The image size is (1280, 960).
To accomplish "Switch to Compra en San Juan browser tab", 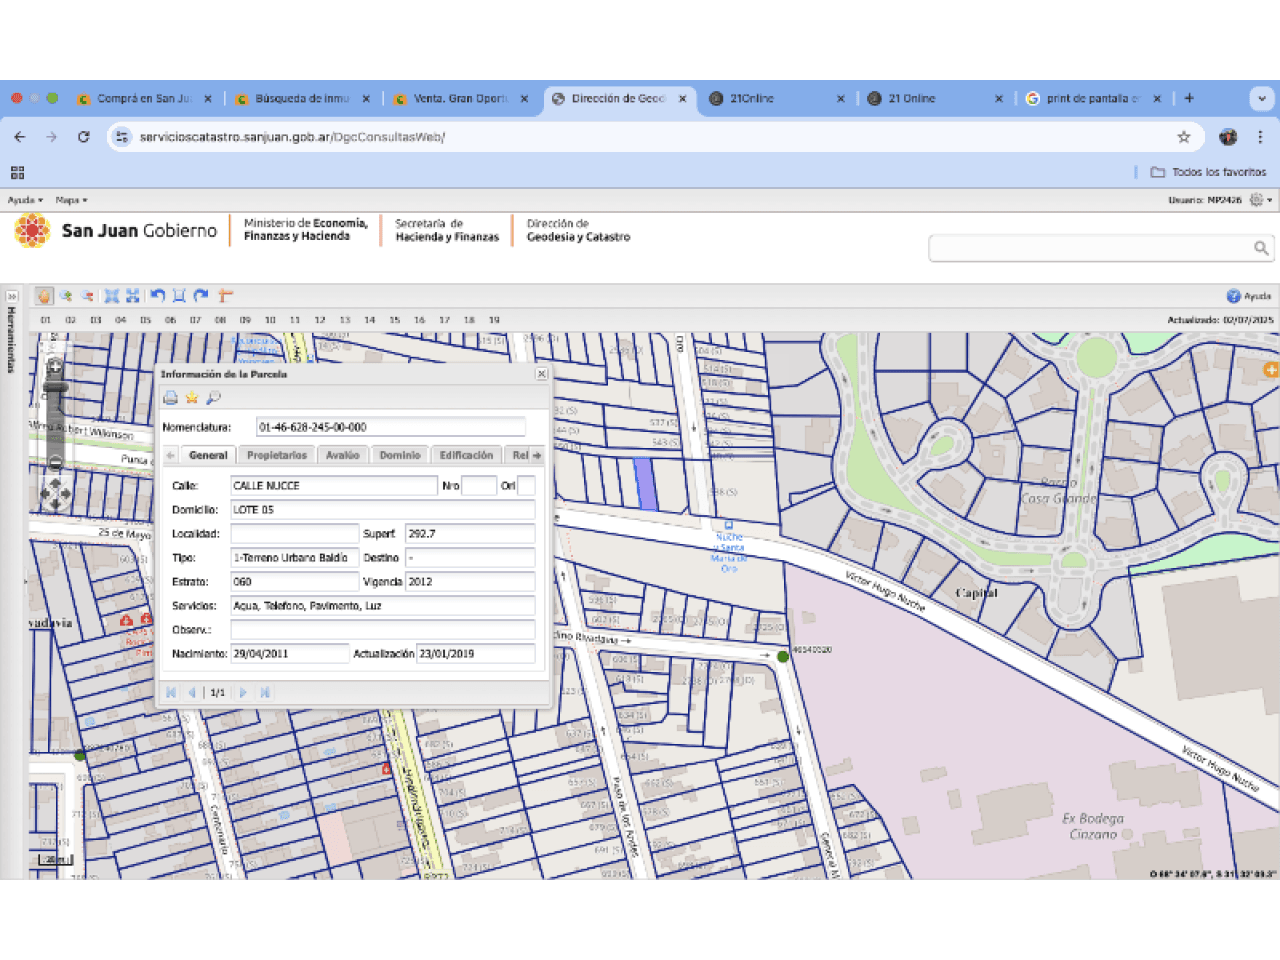I will 143,99.
